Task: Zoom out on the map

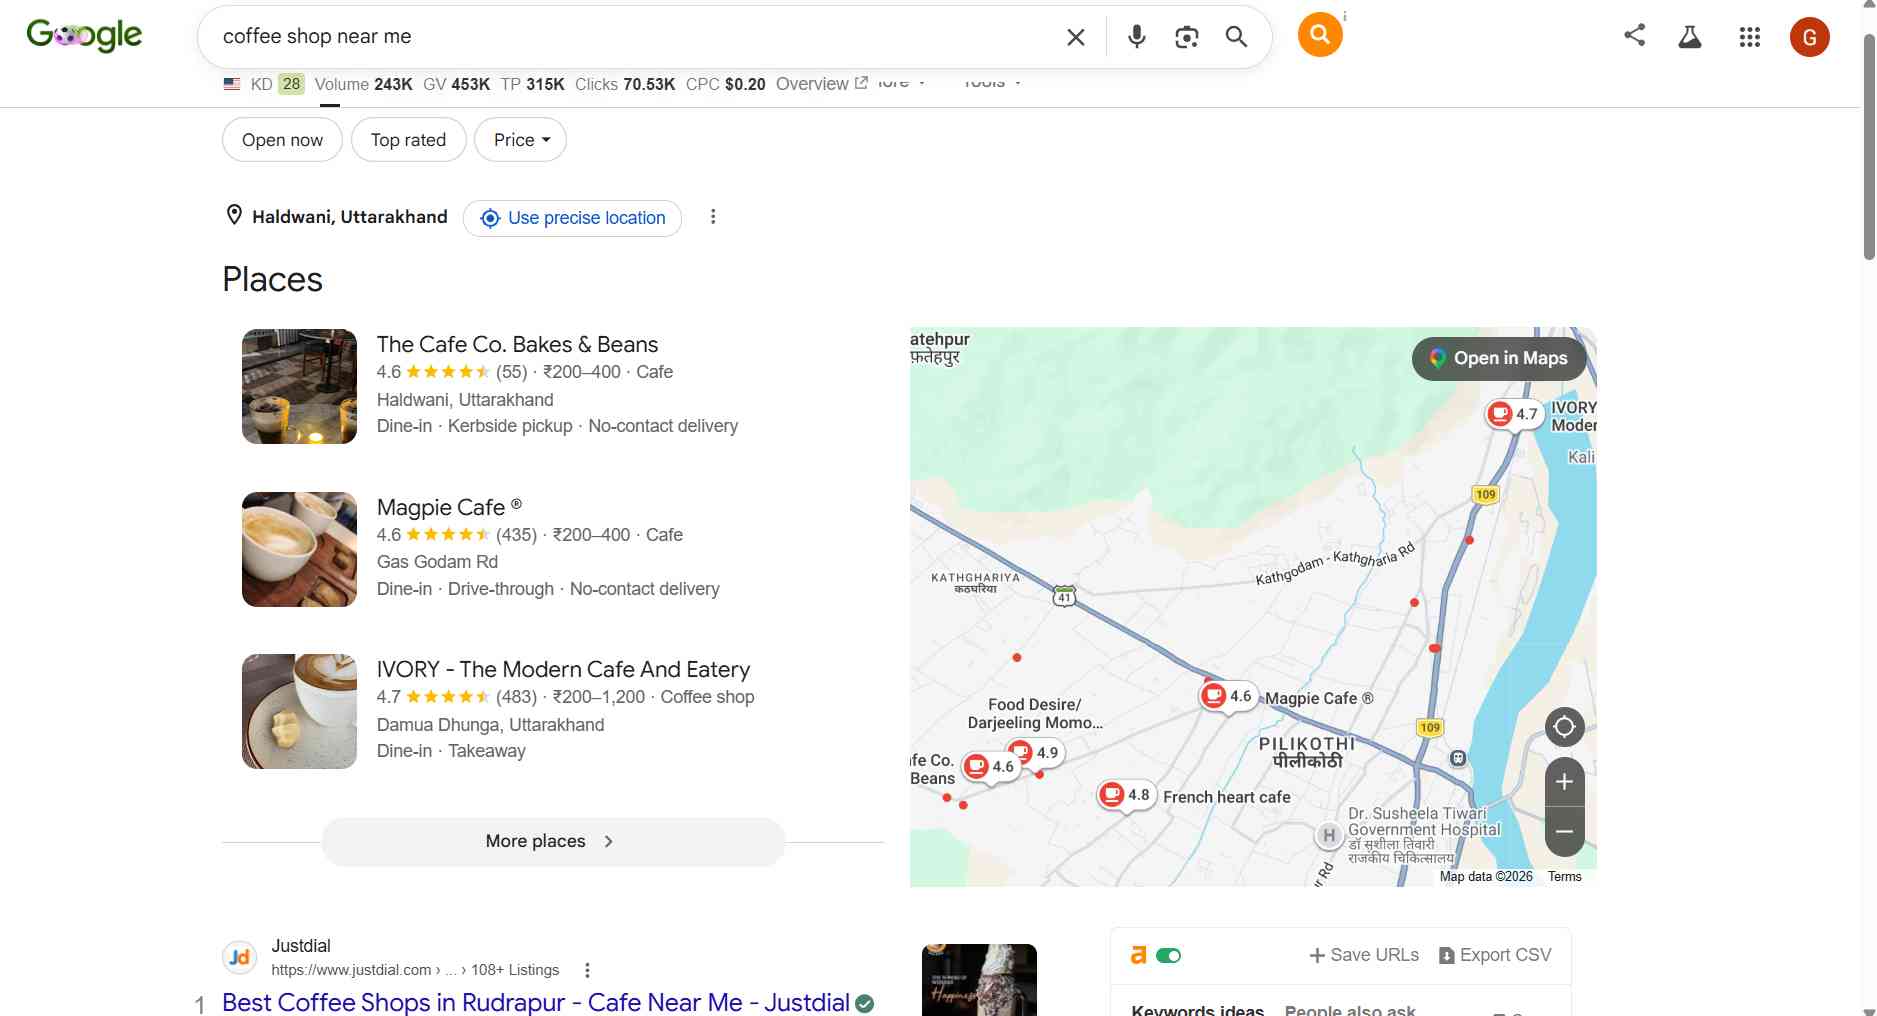Action: (x=1564, y=832)
